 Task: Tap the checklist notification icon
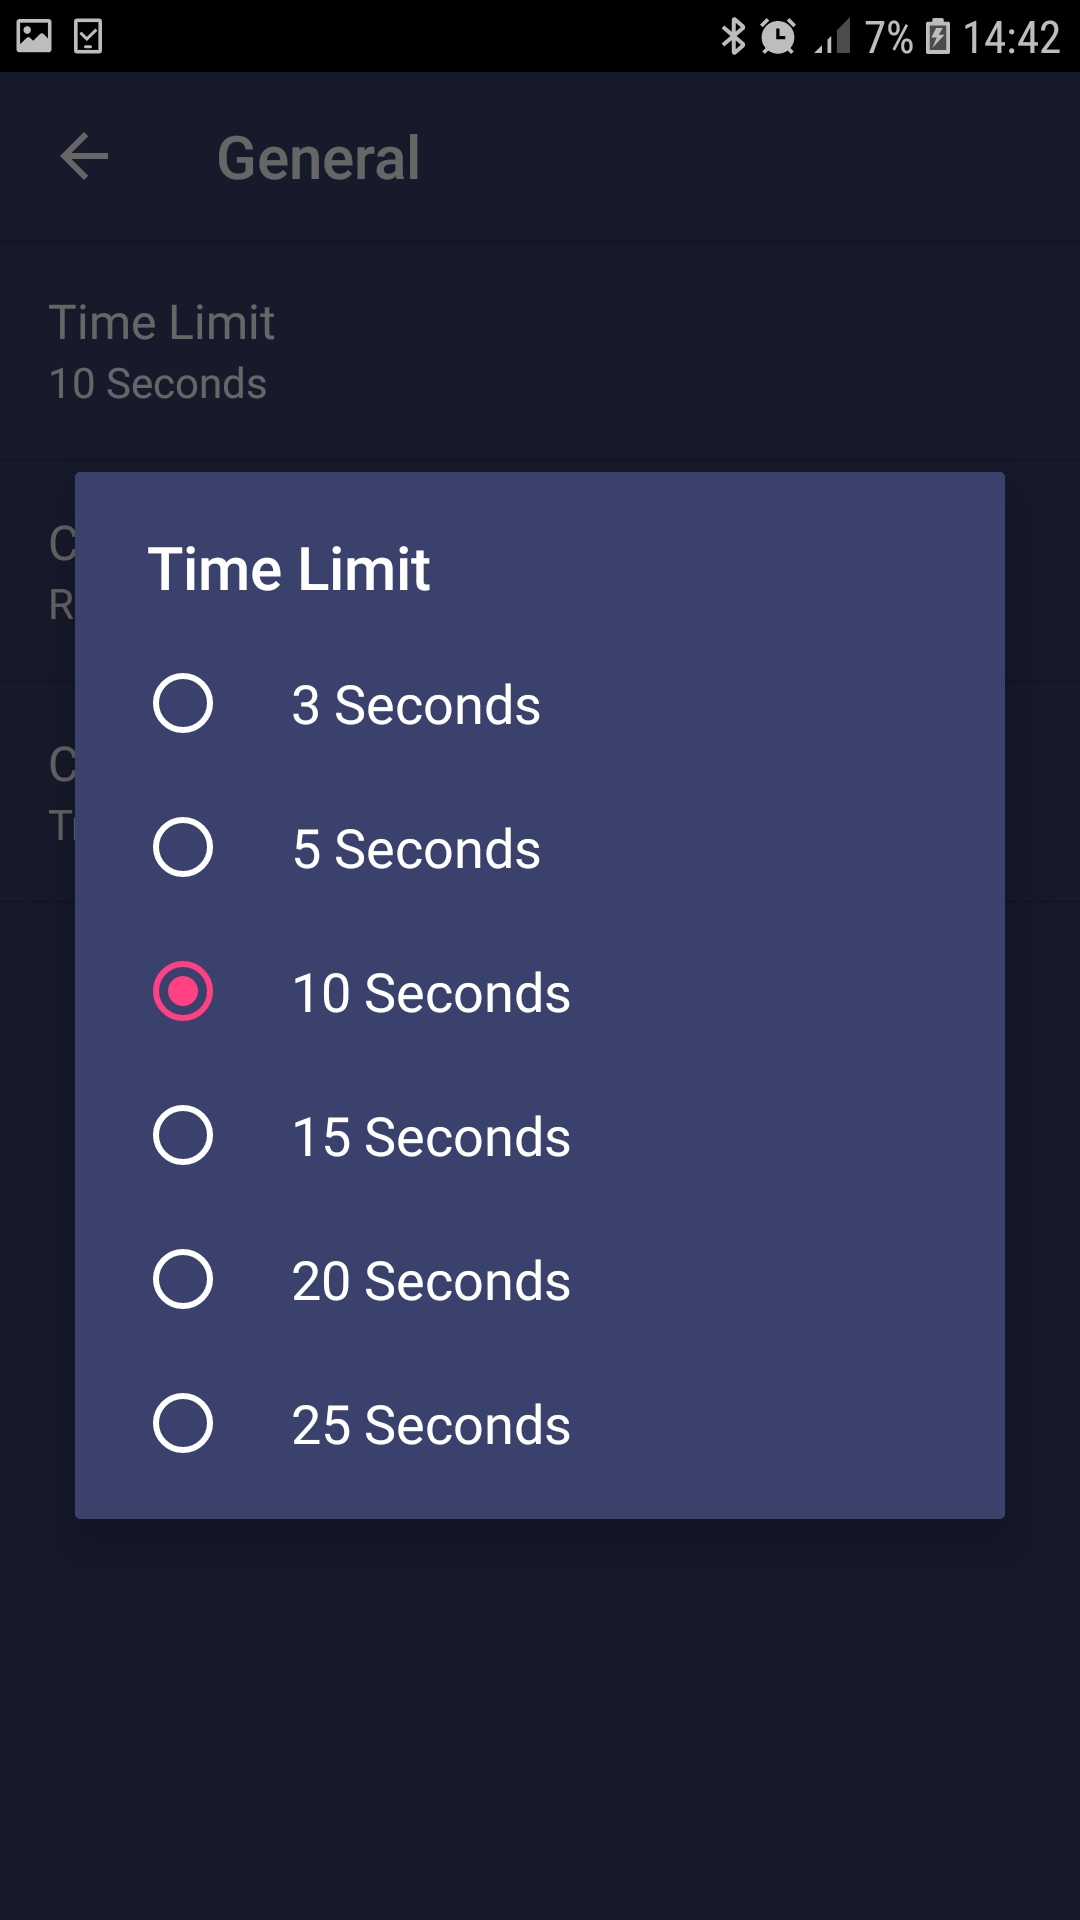point(88,36)
